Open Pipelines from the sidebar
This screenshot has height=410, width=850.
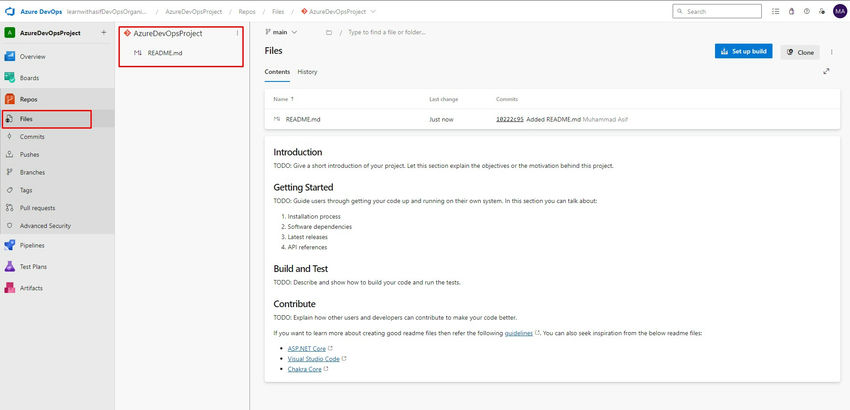pos(38,244)
